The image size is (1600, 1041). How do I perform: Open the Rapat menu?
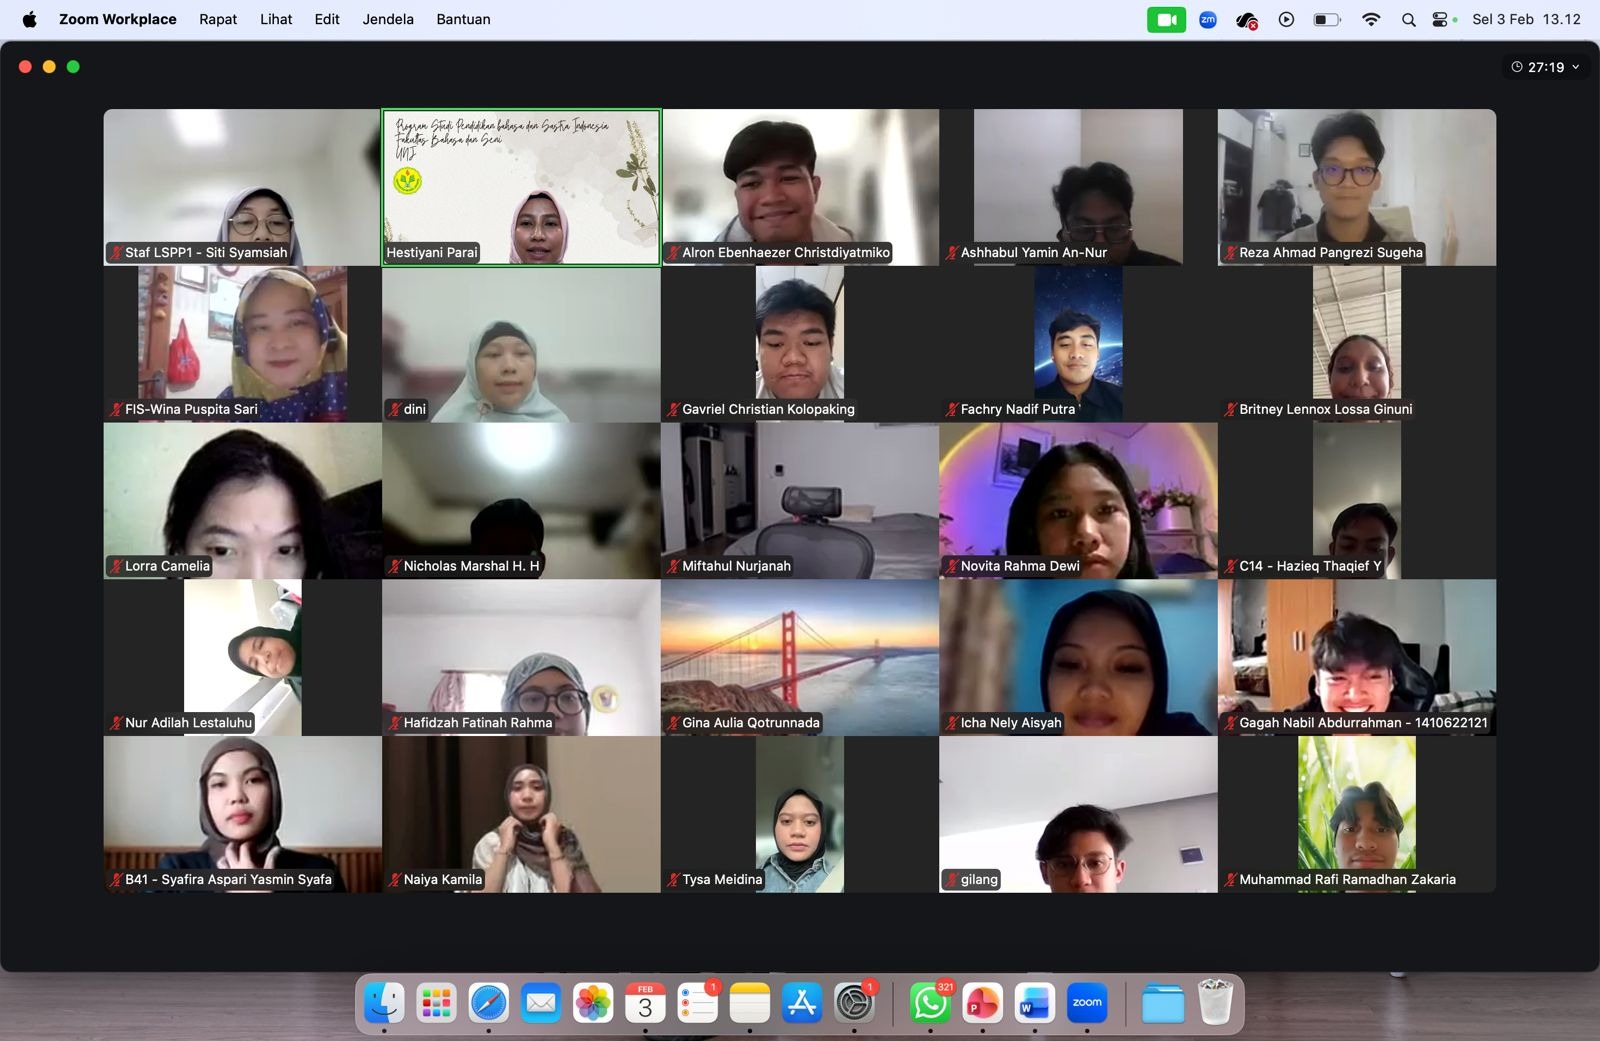tap(218, 19)
